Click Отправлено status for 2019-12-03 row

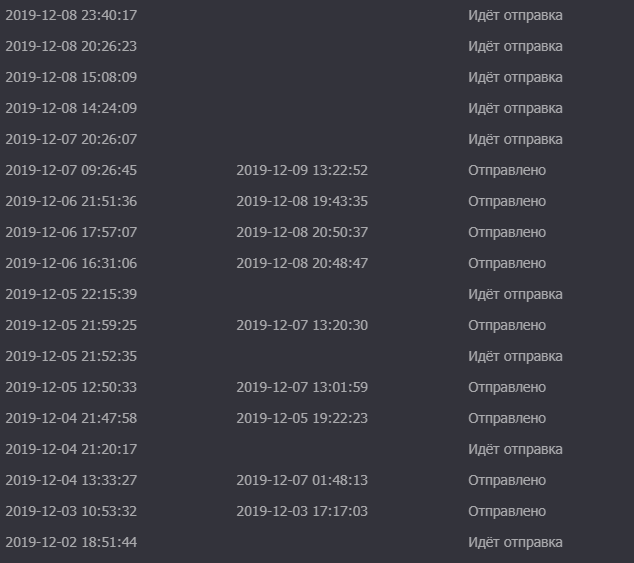click(507, 511)
